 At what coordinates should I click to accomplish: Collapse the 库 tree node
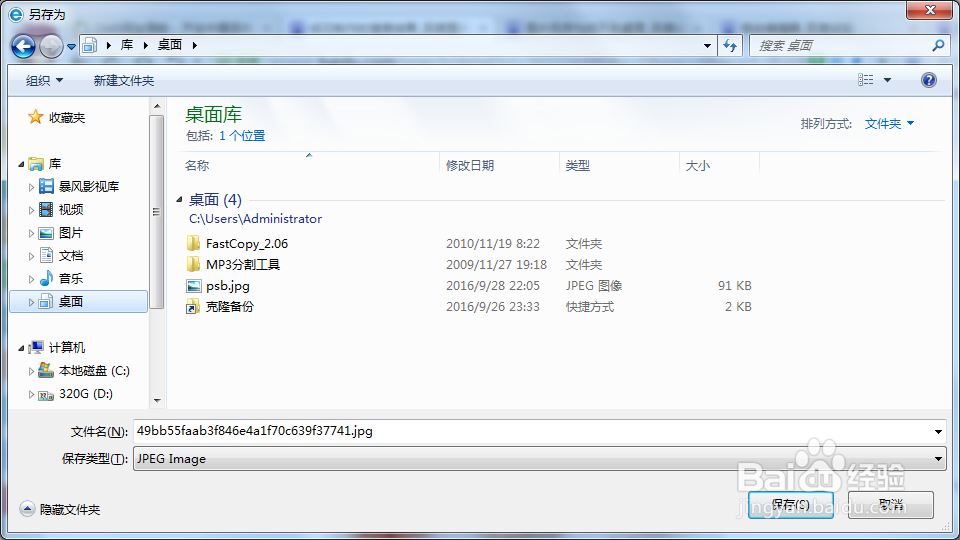(21, 164)
